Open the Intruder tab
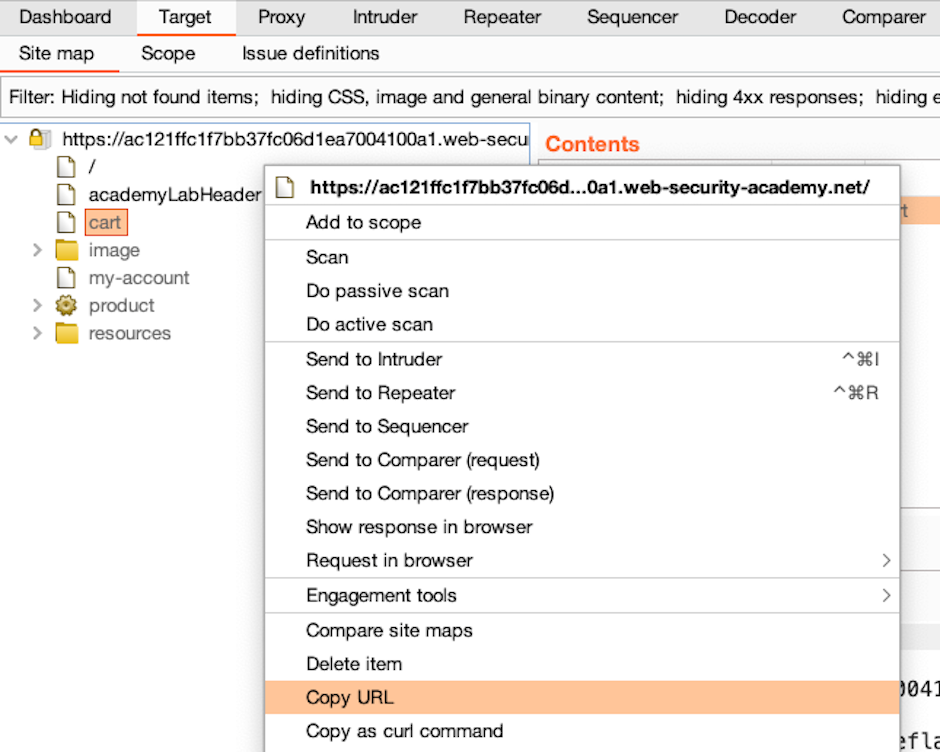The height and width of the screenshot is (752, 940). tap(385, 17)
